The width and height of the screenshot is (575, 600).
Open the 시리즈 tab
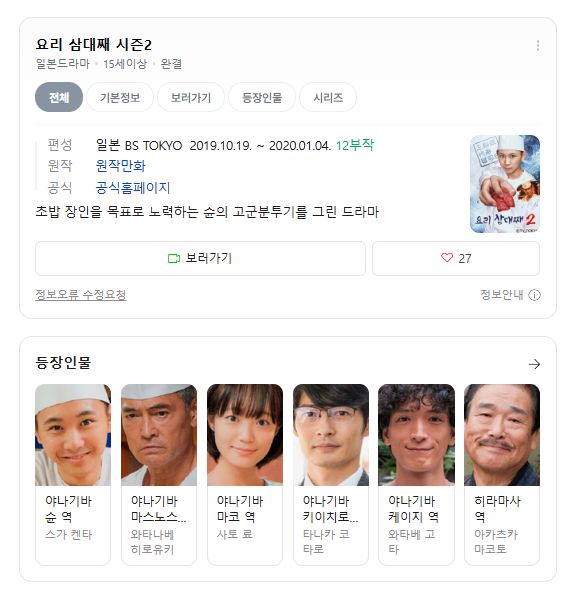pyautogui.click(x=328, y=98)
